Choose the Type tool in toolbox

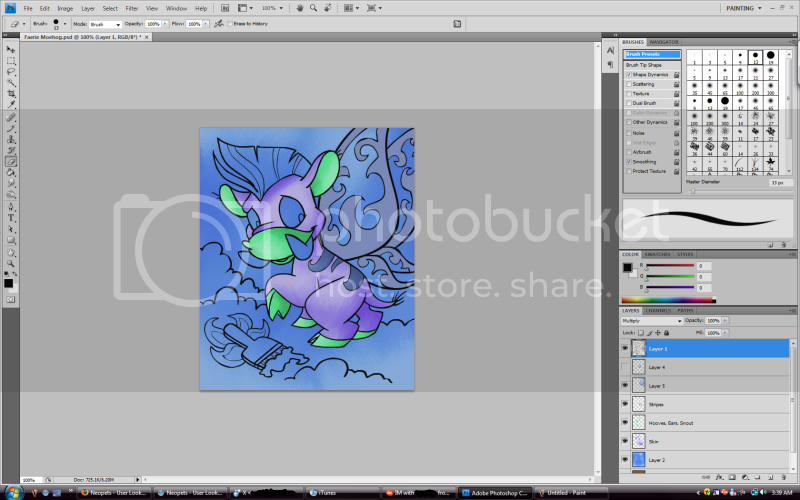11,217
